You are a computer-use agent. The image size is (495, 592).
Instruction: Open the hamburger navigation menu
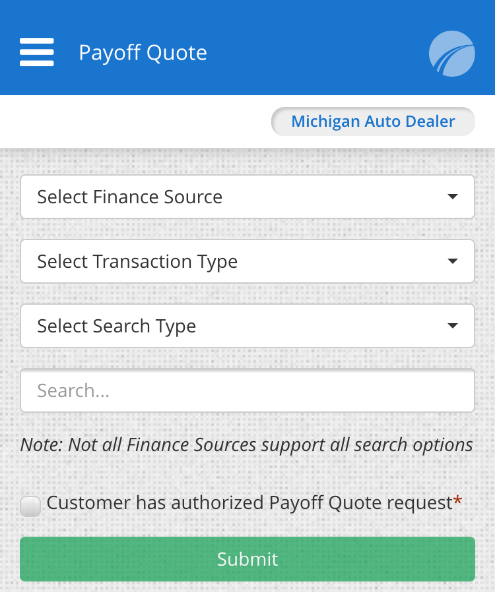click(37, 52)
